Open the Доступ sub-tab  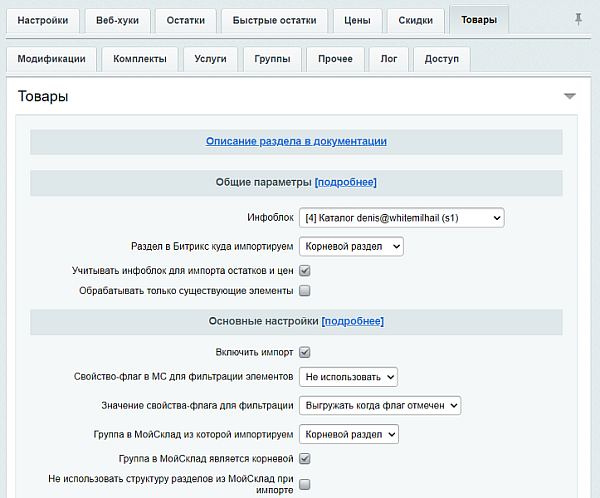[441, 59]
